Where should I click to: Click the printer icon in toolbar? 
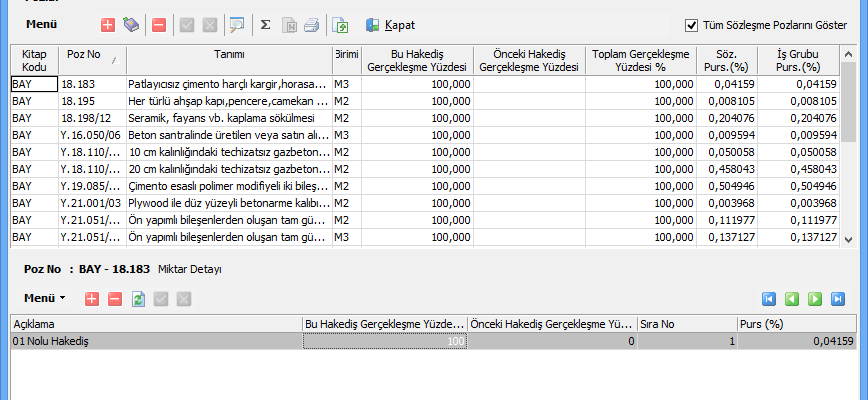[311, 24]
